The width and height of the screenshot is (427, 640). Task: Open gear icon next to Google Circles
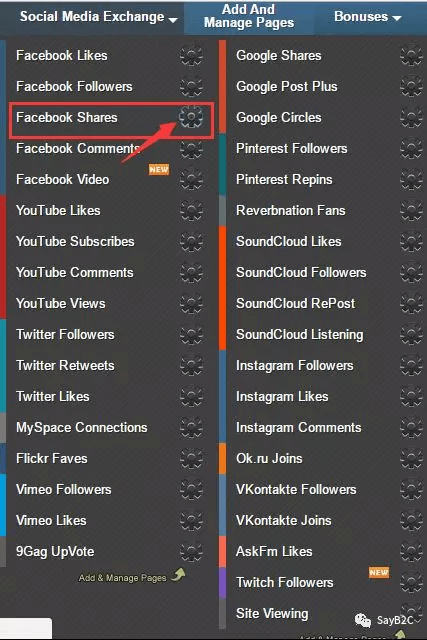411,117
